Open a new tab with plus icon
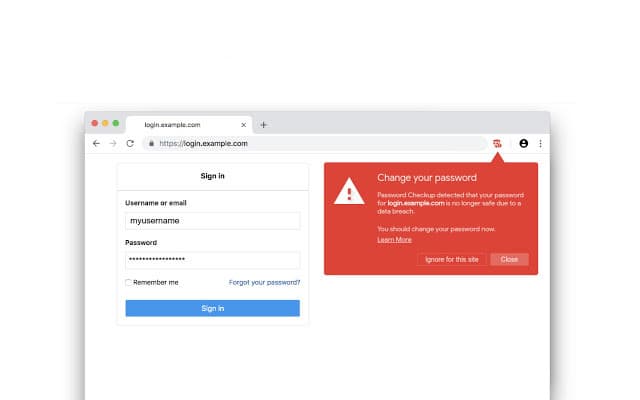 pos(264,125)
